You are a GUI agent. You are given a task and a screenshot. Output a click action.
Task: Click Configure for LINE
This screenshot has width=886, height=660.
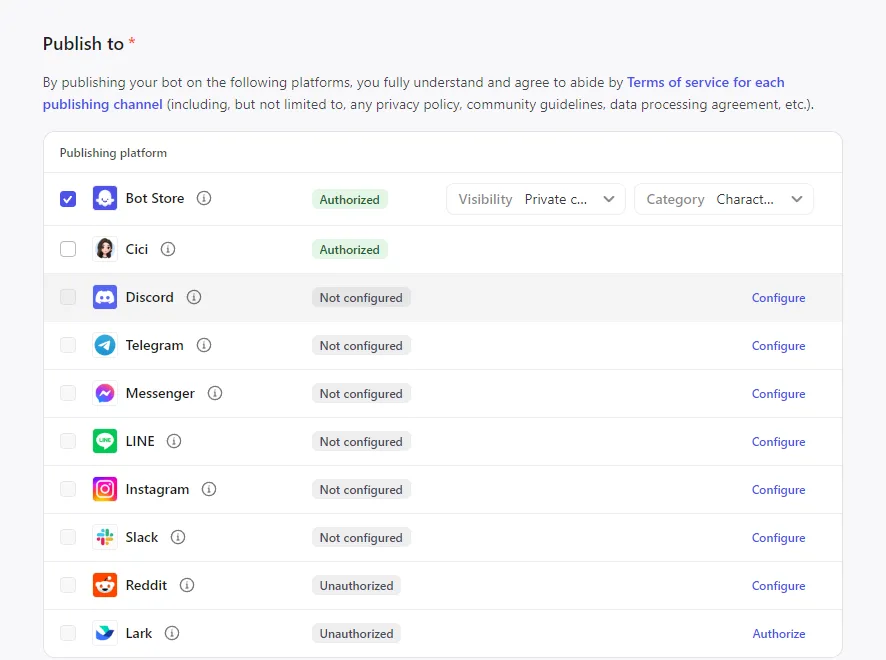point(778,442)
